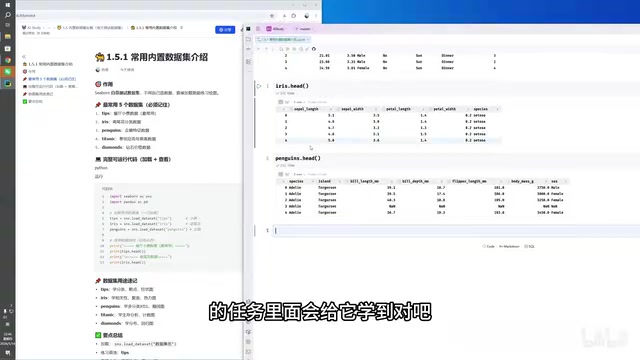Click blue share button in document

click(x=225, y=30)
